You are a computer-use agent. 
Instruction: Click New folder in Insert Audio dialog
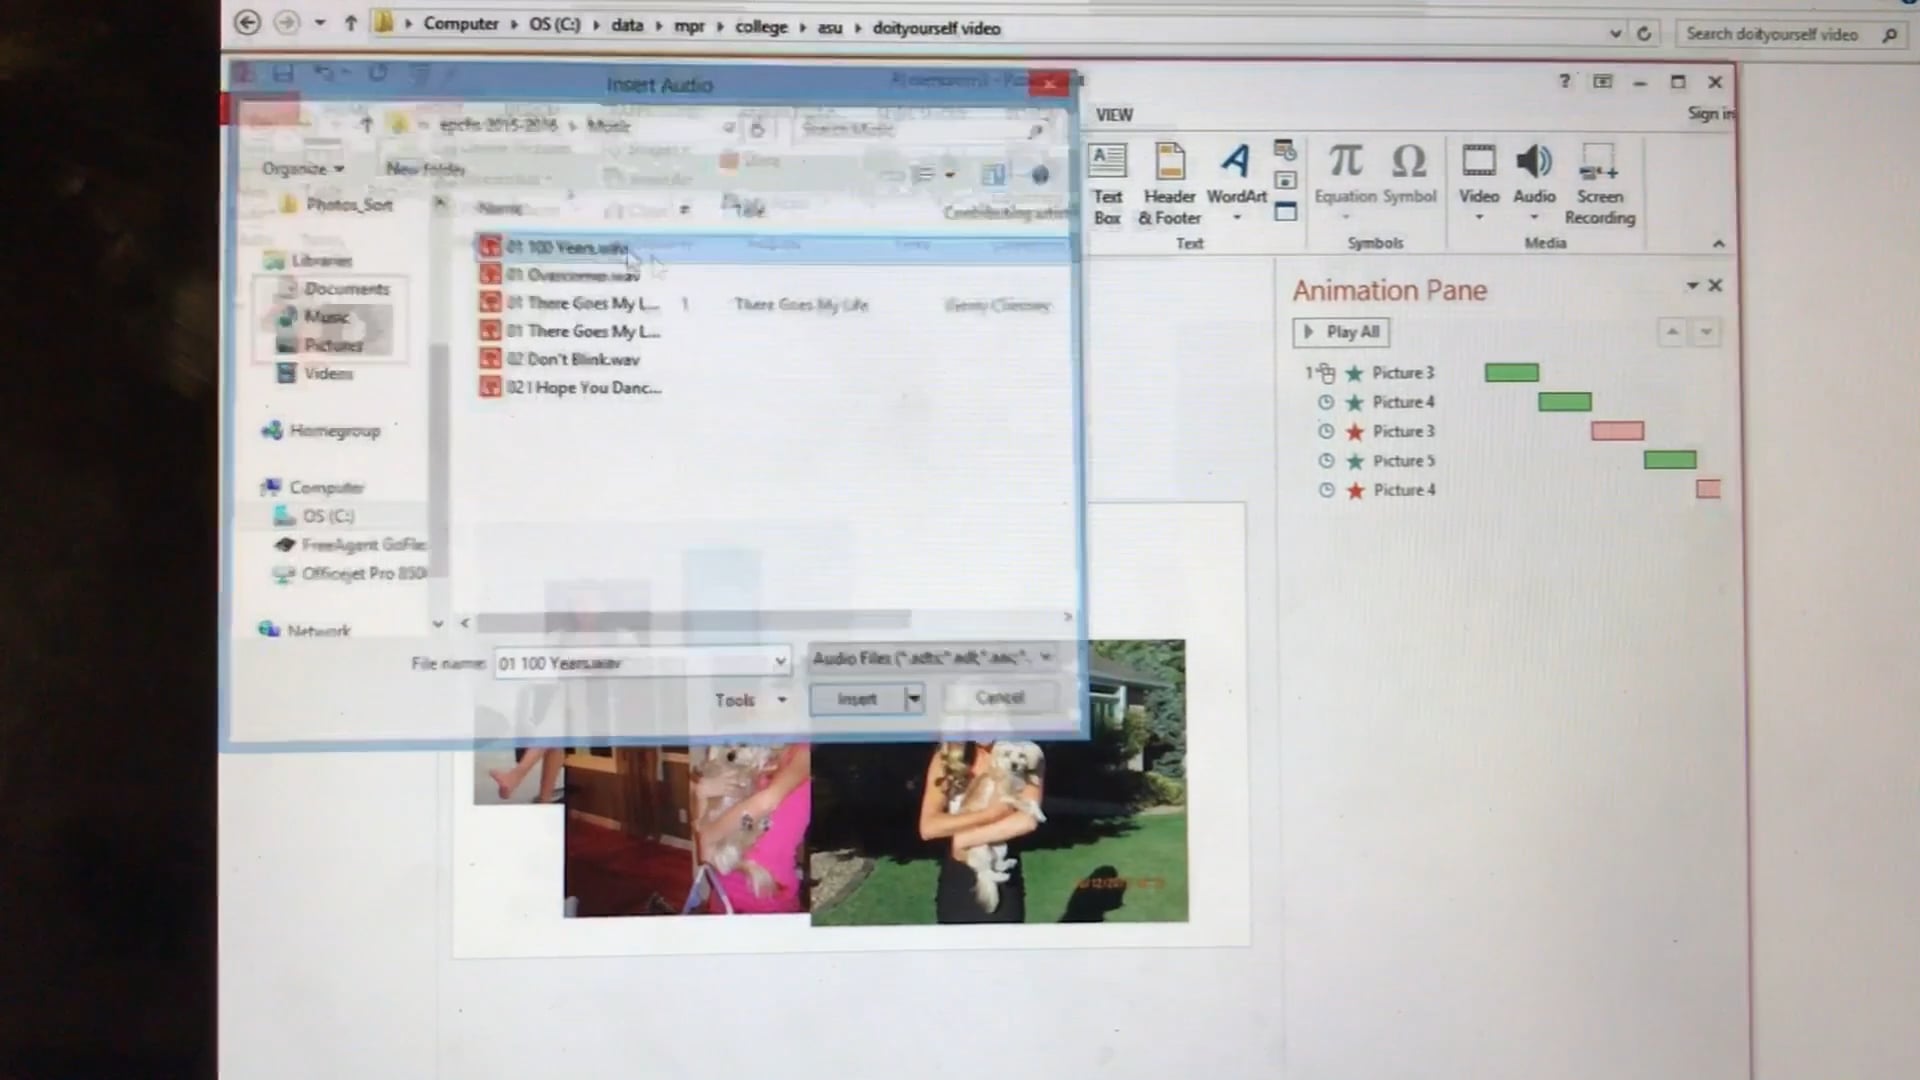(x=425, y=168)
